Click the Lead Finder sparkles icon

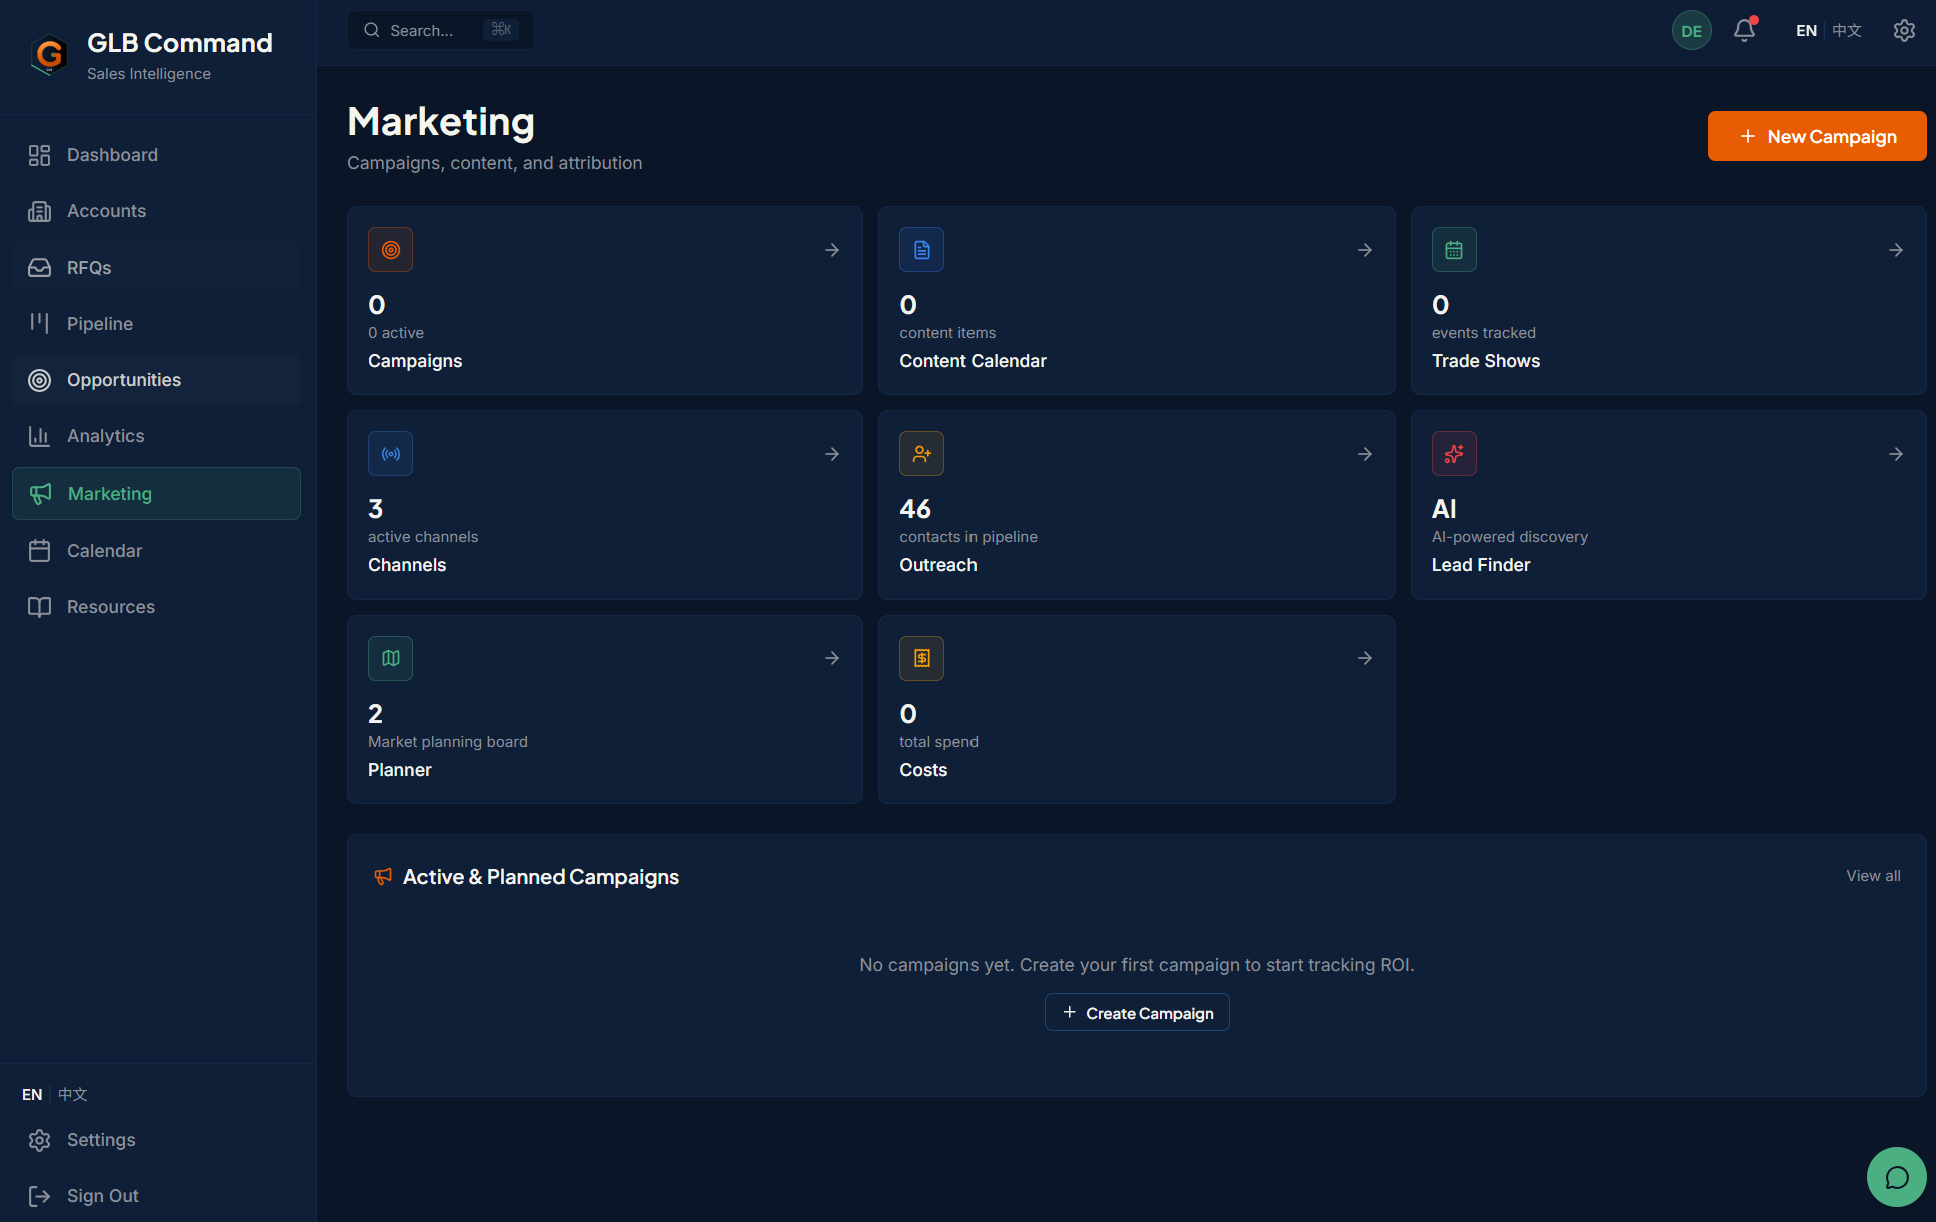1454,453
